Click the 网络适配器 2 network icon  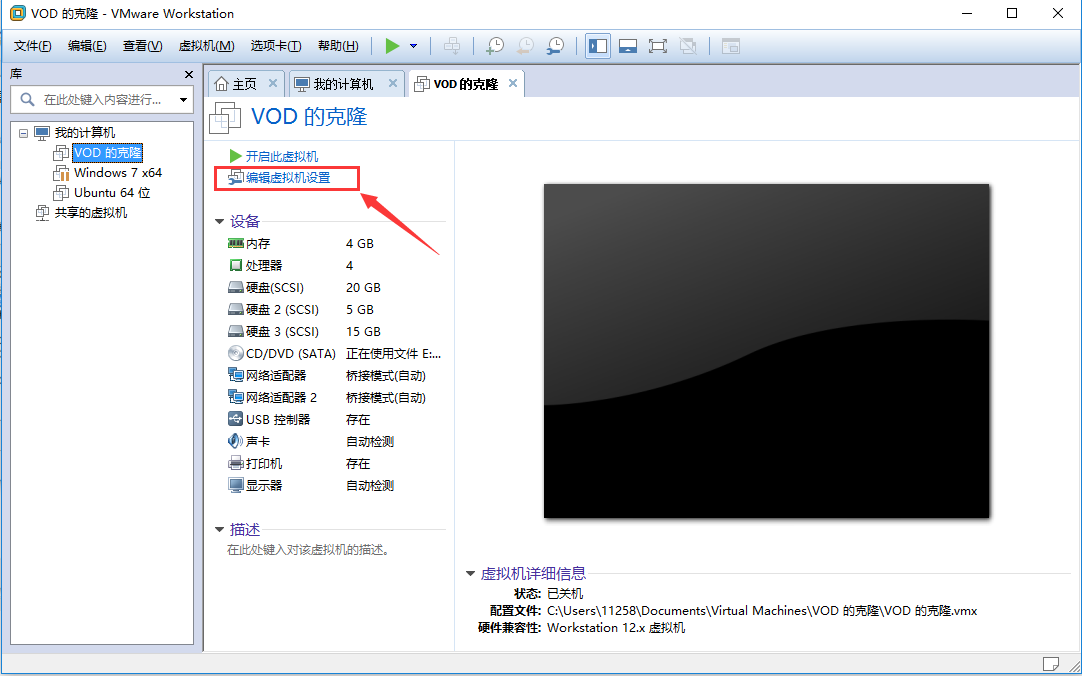pyautogui.click(x=235, y=397)
